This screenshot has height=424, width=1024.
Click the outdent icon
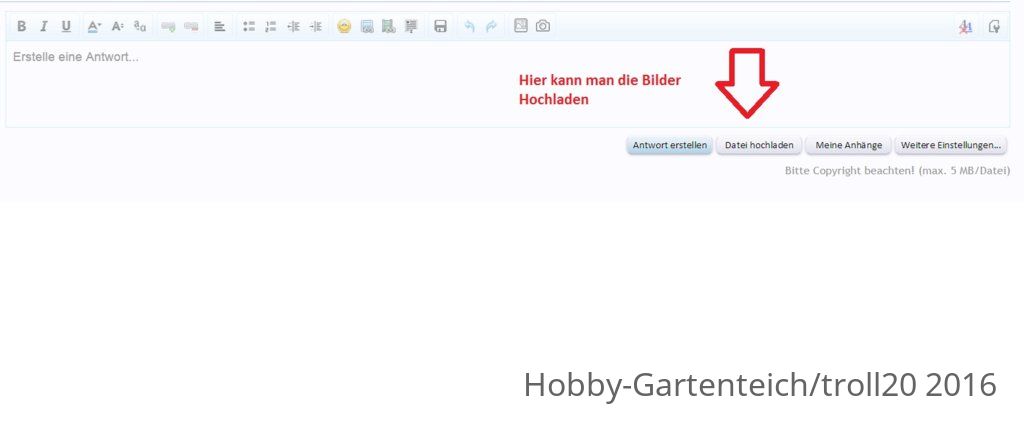click(293, 27)
